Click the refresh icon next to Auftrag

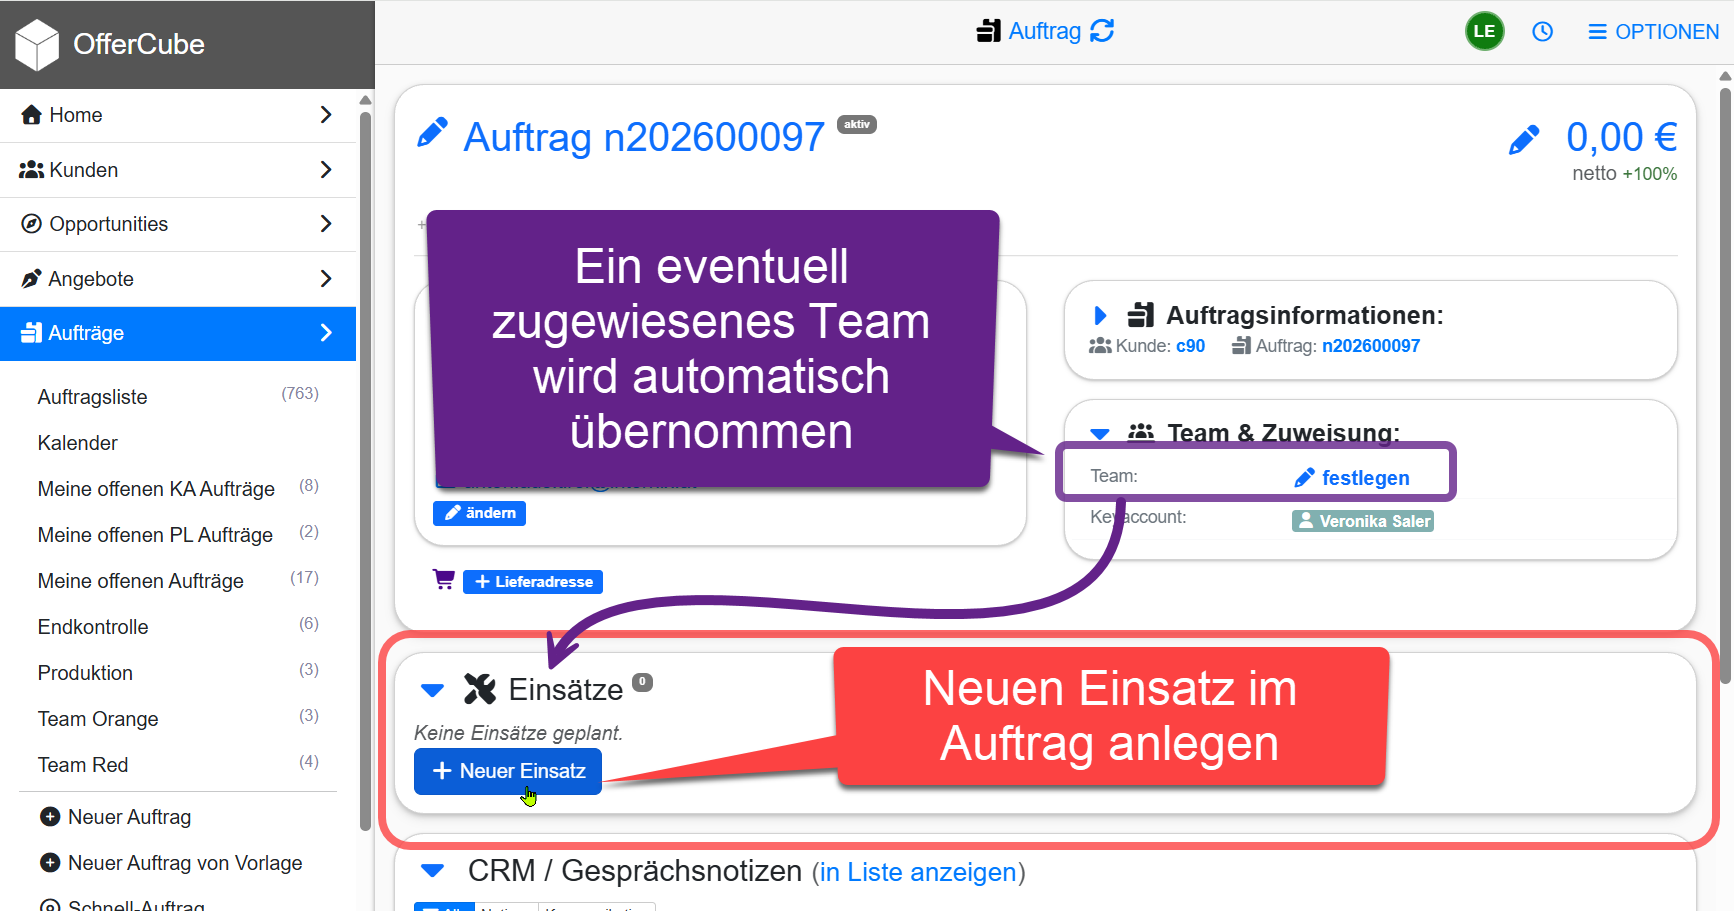tap(1102, 31)
